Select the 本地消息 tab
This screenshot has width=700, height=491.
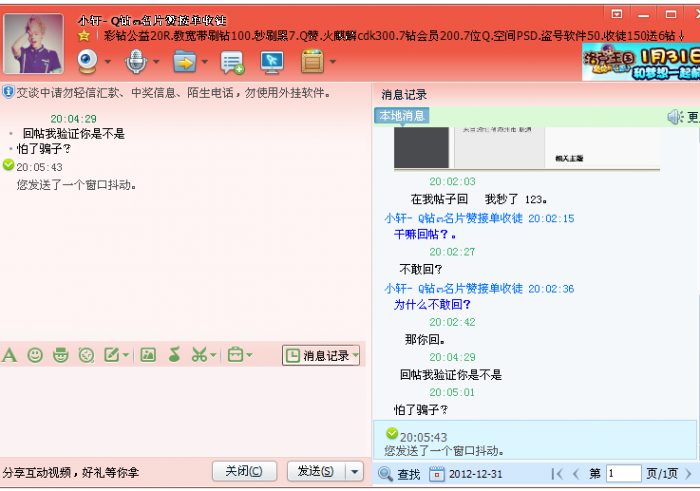pos(402,116)
